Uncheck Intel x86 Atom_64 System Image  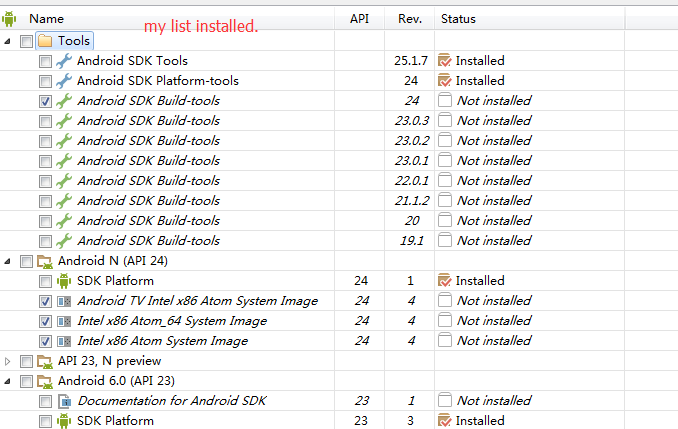coord(45,321)
